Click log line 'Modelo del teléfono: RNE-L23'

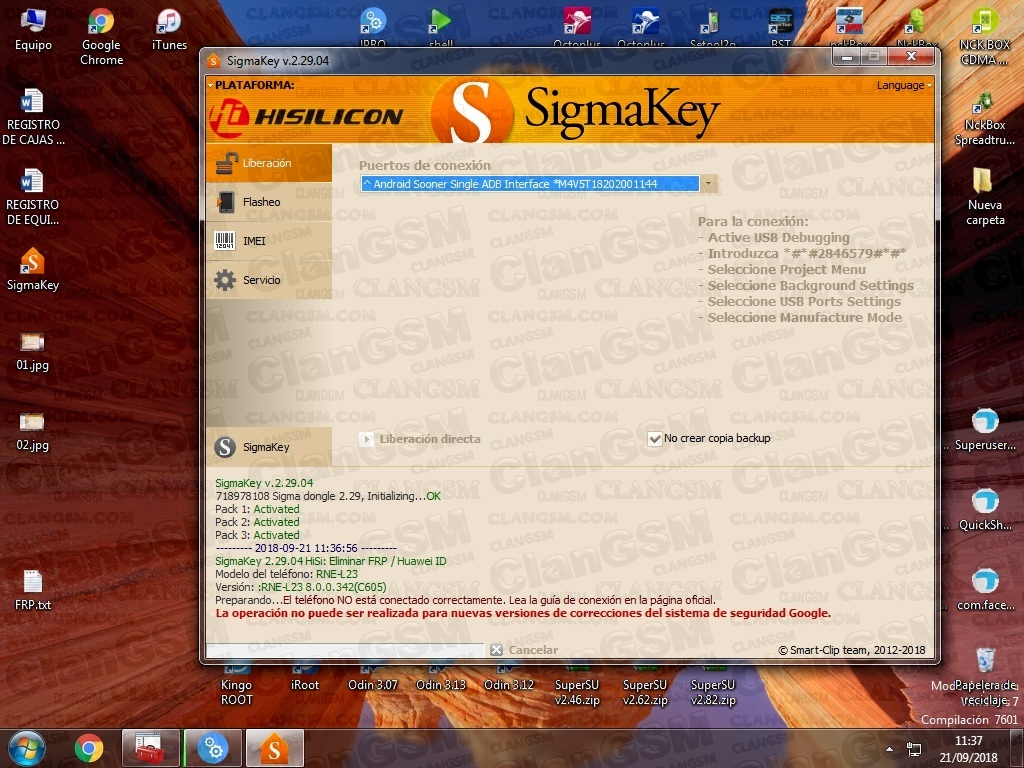(x=287, y=574)
